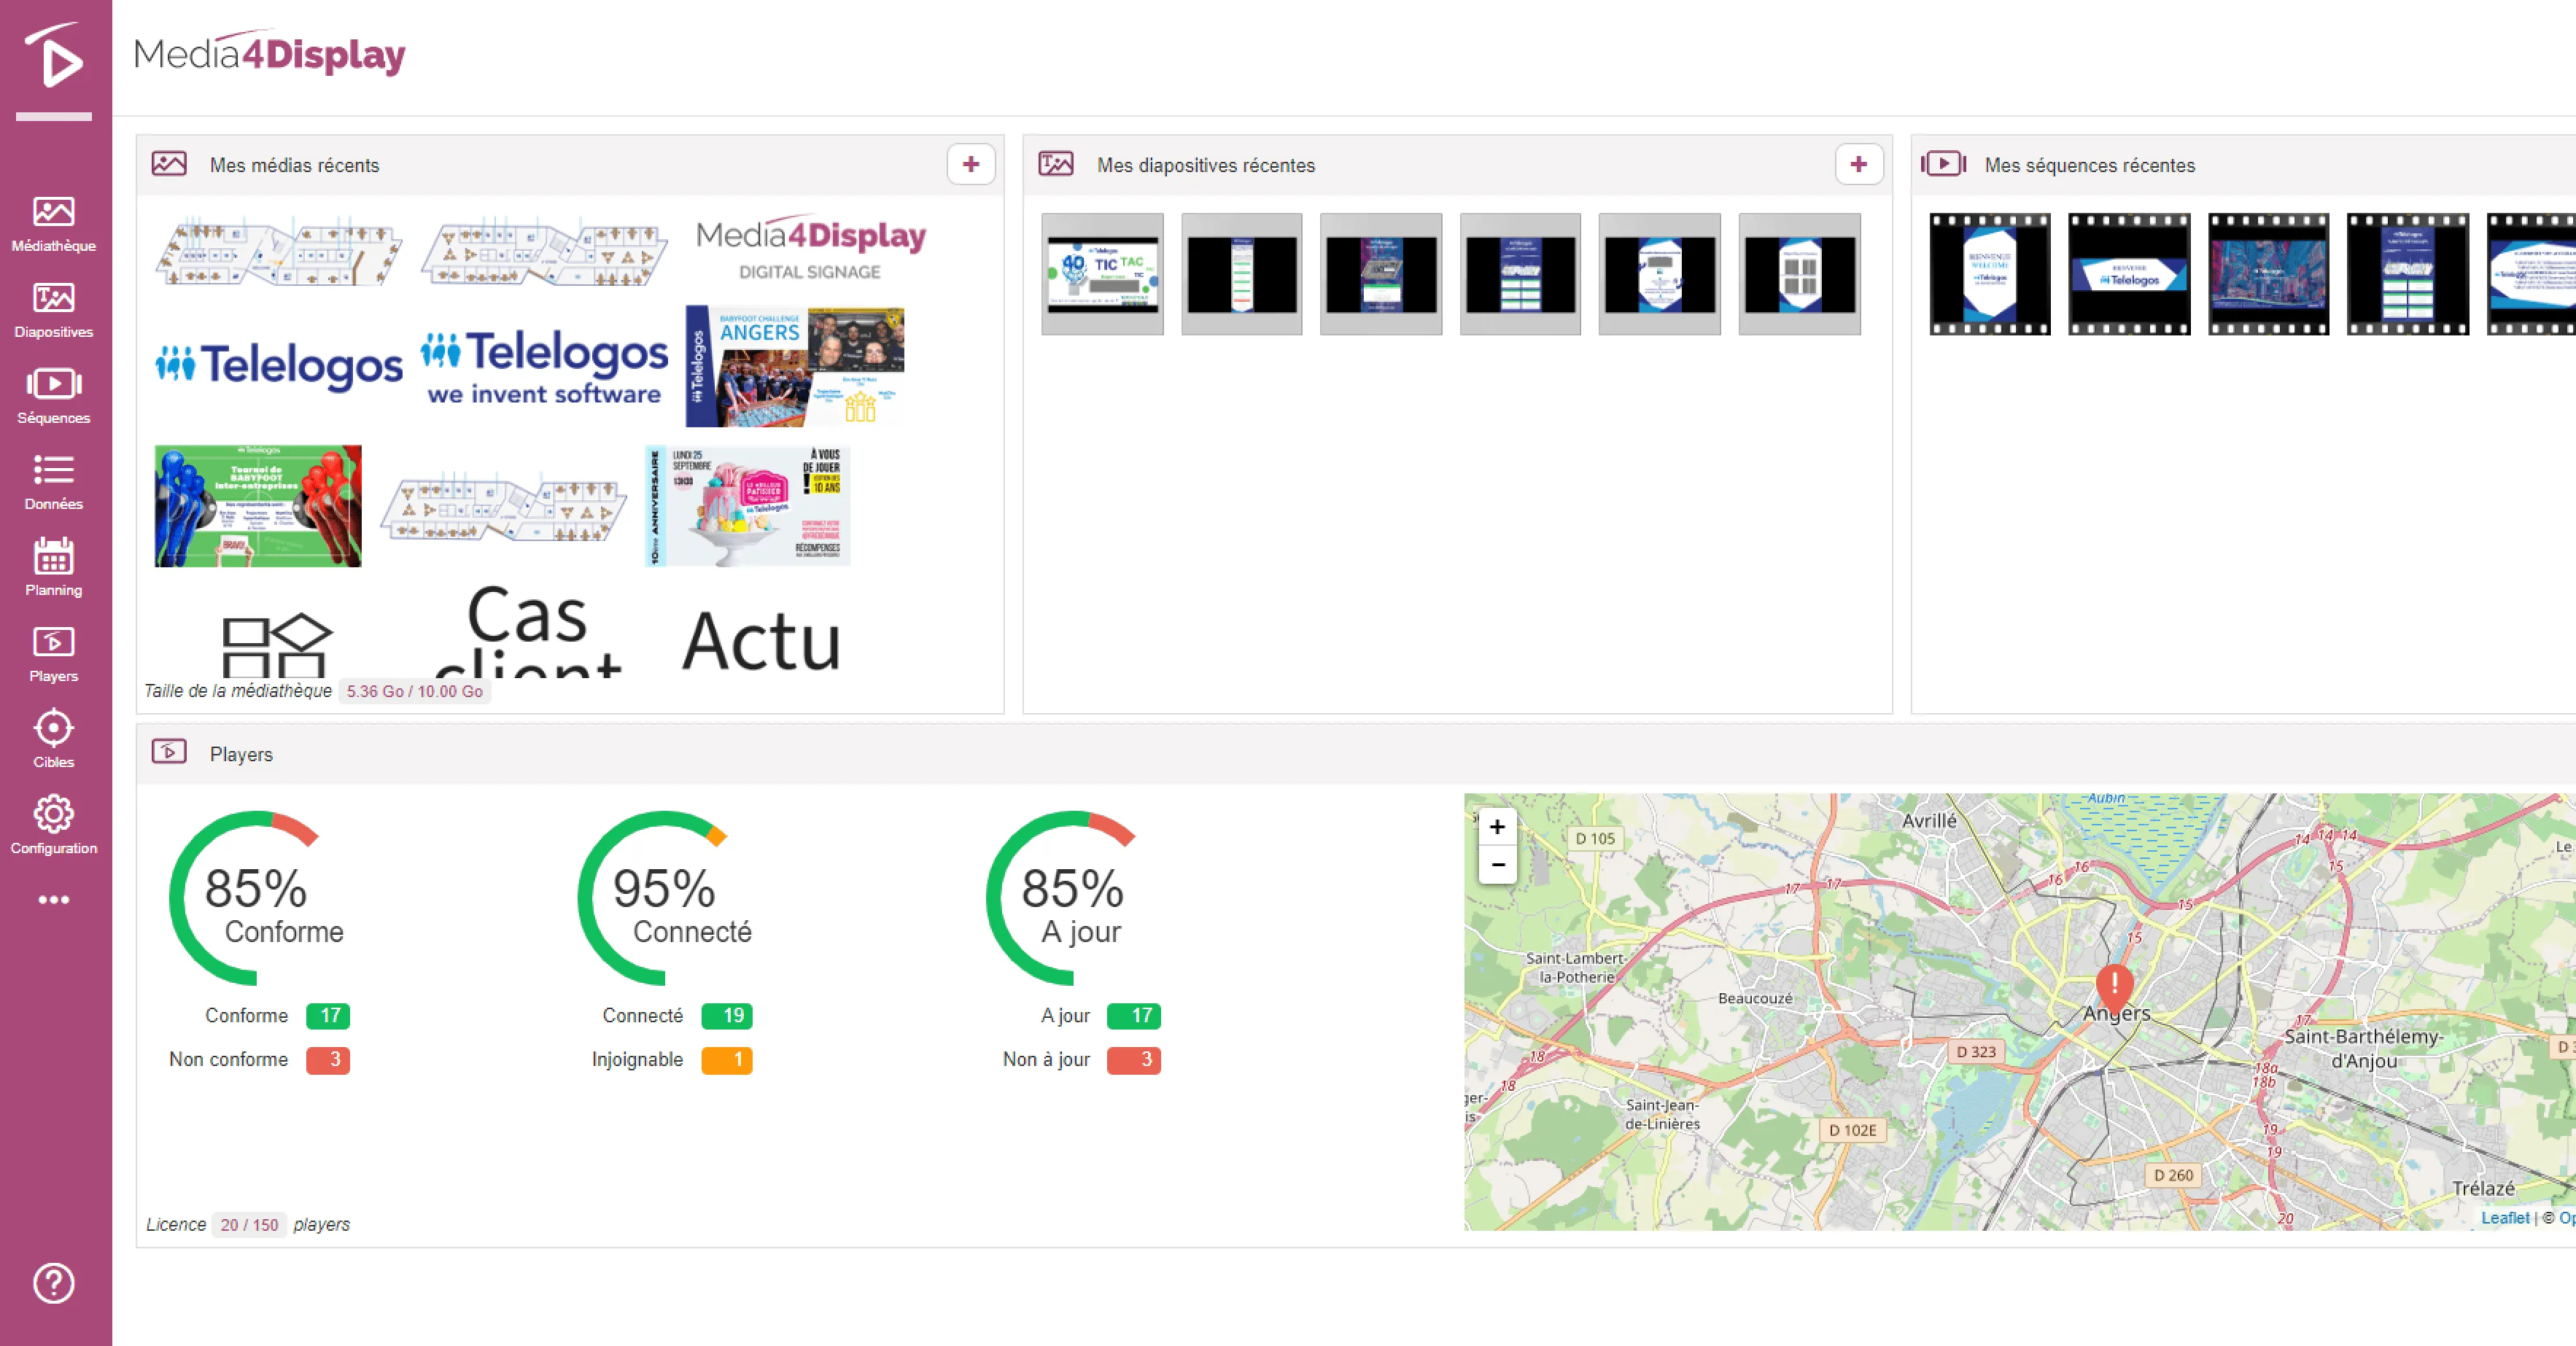Open the Données sidebar section
The image size is (2576, 1346).
[x=54, y=482]
